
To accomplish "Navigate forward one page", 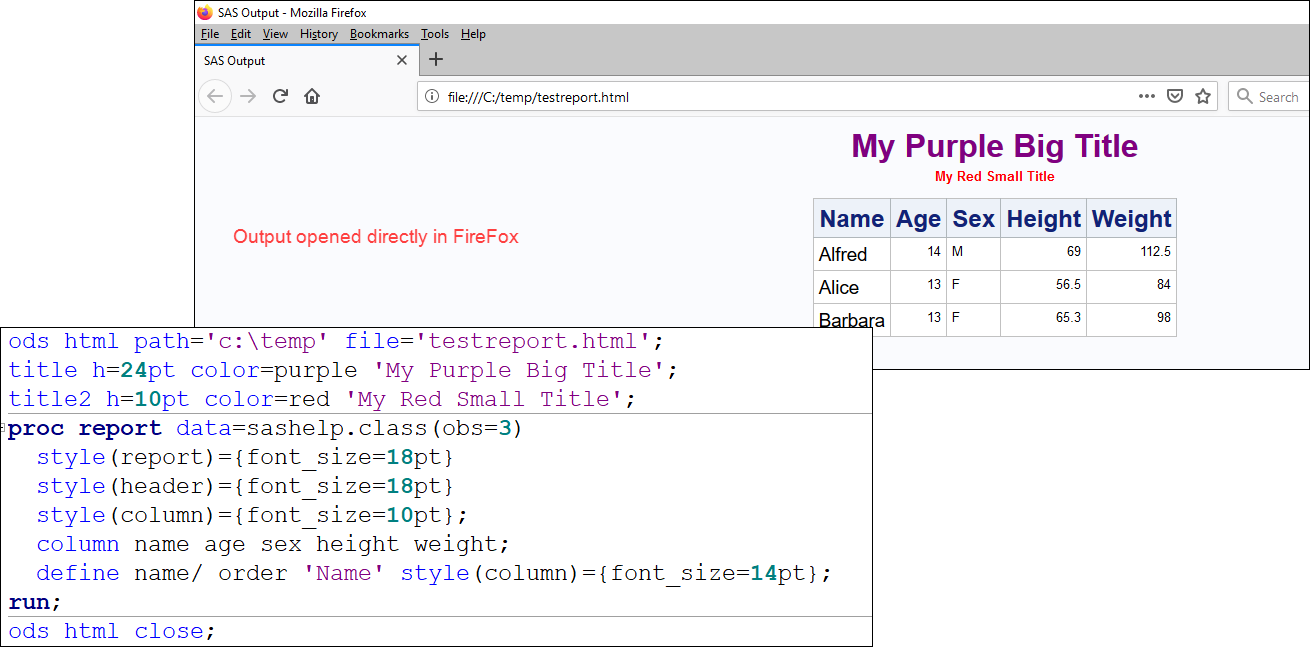I will point(247,96).
